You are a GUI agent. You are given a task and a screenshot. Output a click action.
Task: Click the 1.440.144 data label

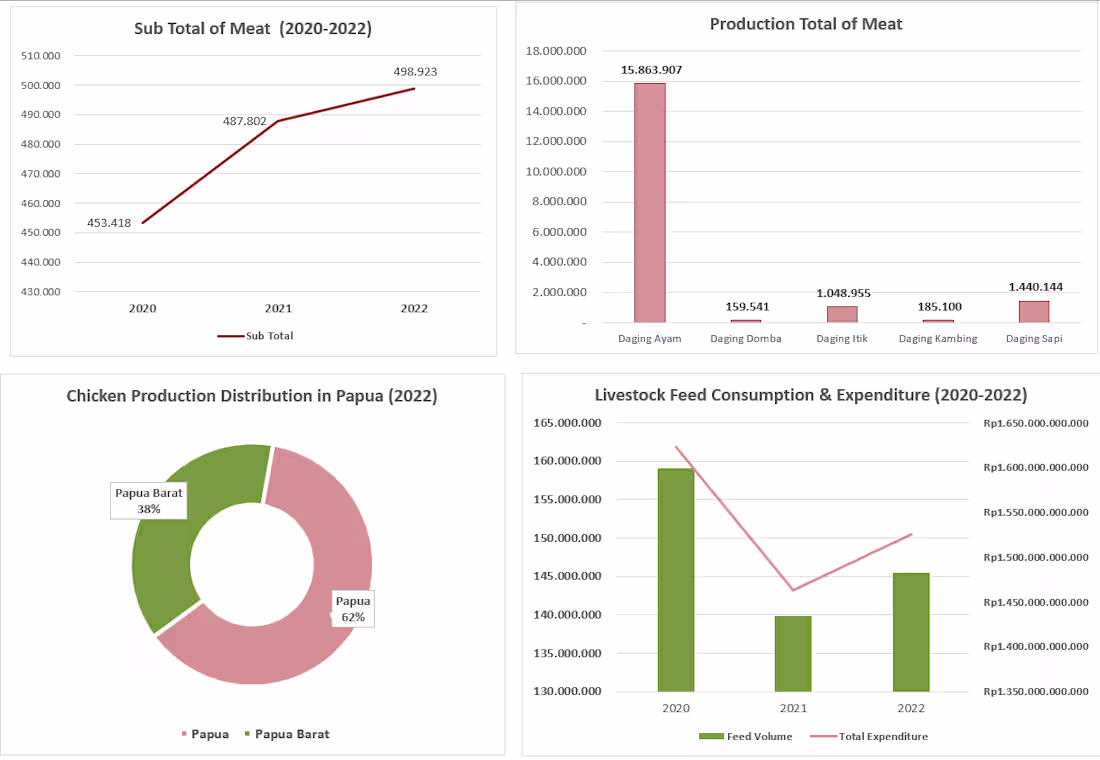[x=1035, y=287]
